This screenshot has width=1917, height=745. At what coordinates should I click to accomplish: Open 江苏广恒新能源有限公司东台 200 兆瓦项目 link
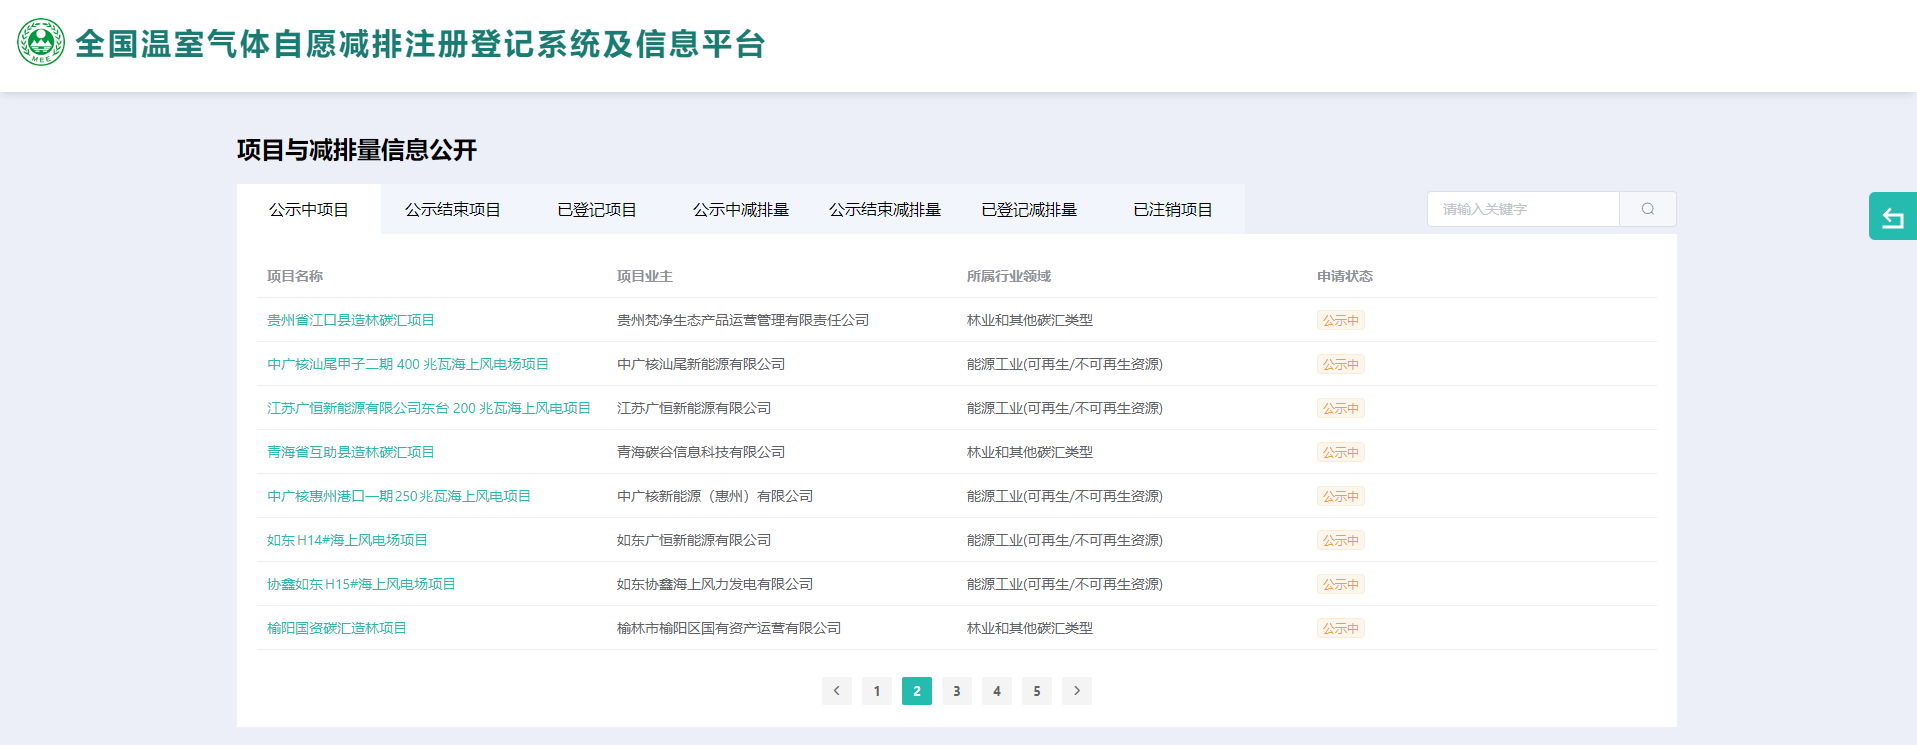429,408
